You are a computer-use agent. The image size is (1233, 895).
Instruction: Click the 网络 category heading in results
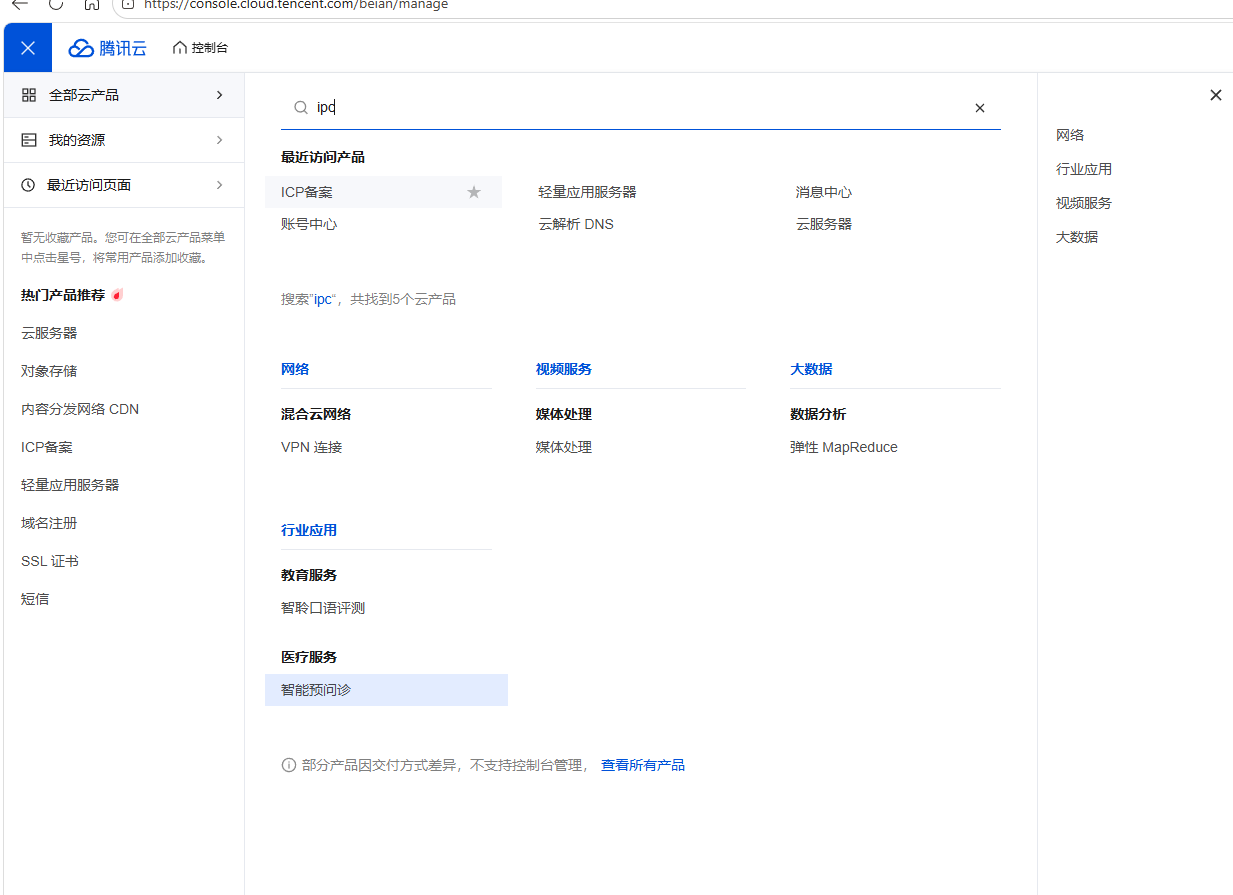[x=295, y=369]
